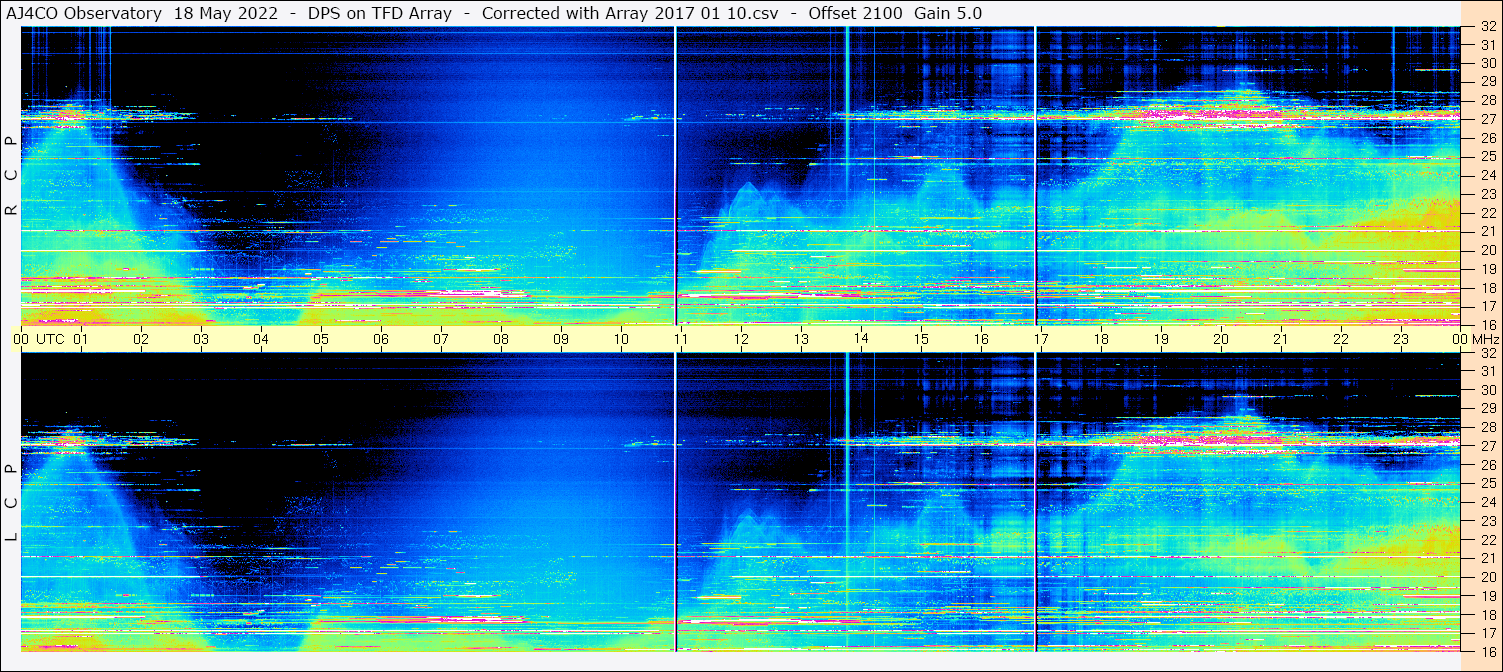Select the 32 MHz label of the upper panel

(1487, 28)
